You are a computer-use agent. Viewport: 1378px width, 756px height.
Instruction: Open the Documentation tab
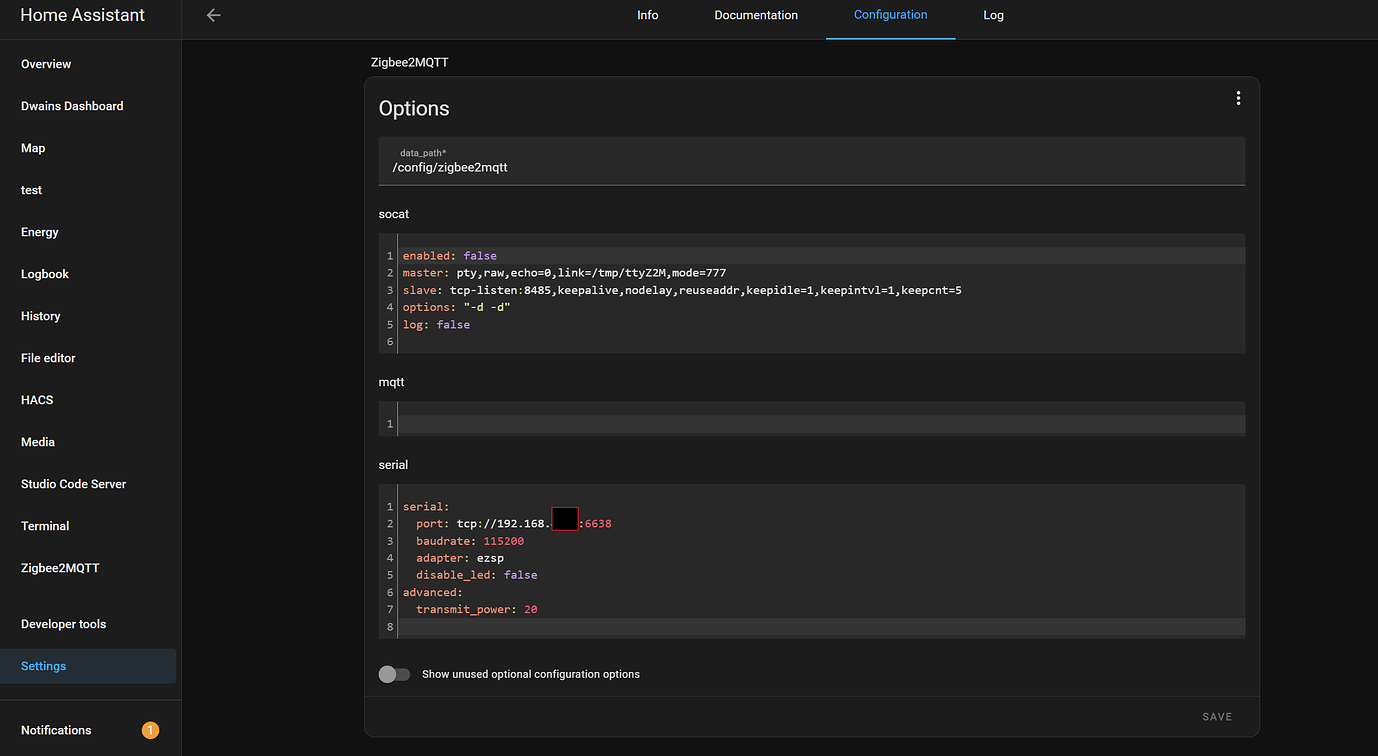coord(756,15)
